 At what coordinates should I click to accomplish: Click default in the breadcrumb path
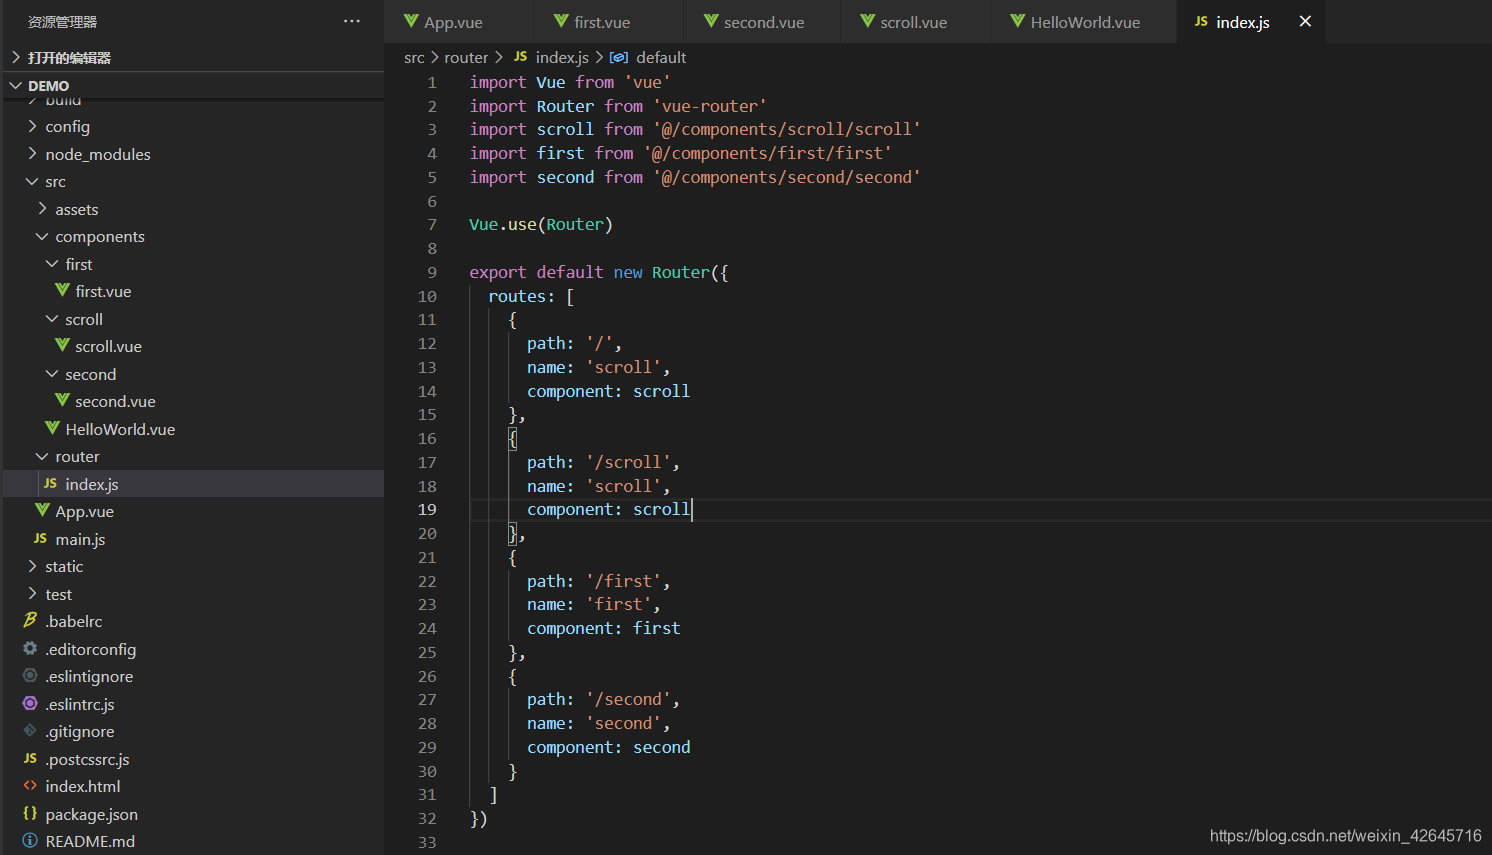pyautogui.click(x=661, y=57)
